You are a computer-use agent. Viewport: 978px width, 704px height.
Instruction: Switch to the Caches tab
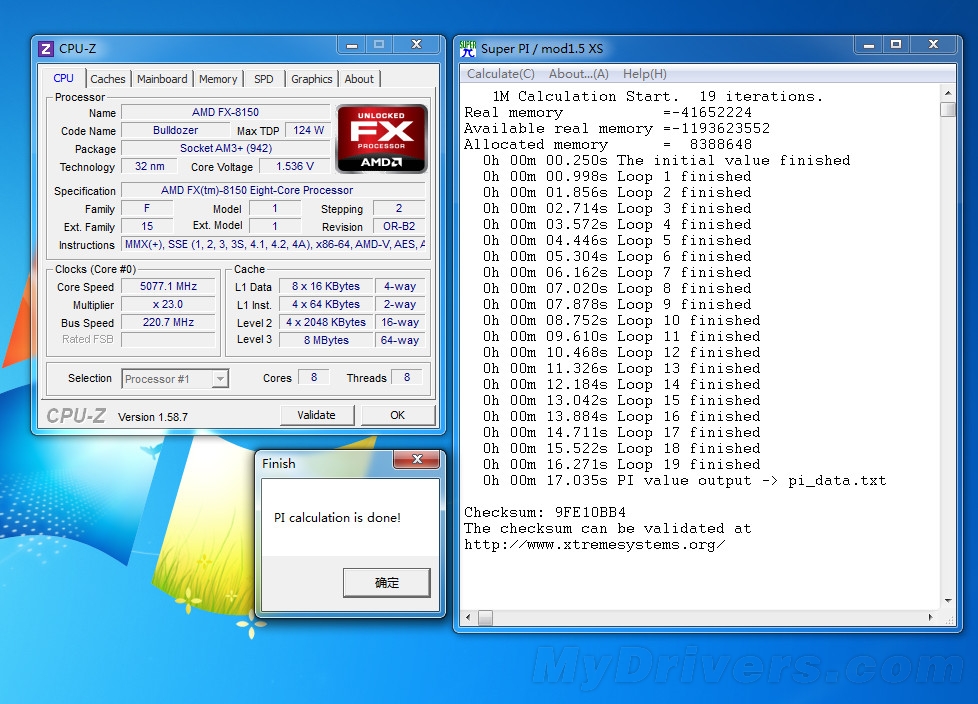click(x=108, y=79)
